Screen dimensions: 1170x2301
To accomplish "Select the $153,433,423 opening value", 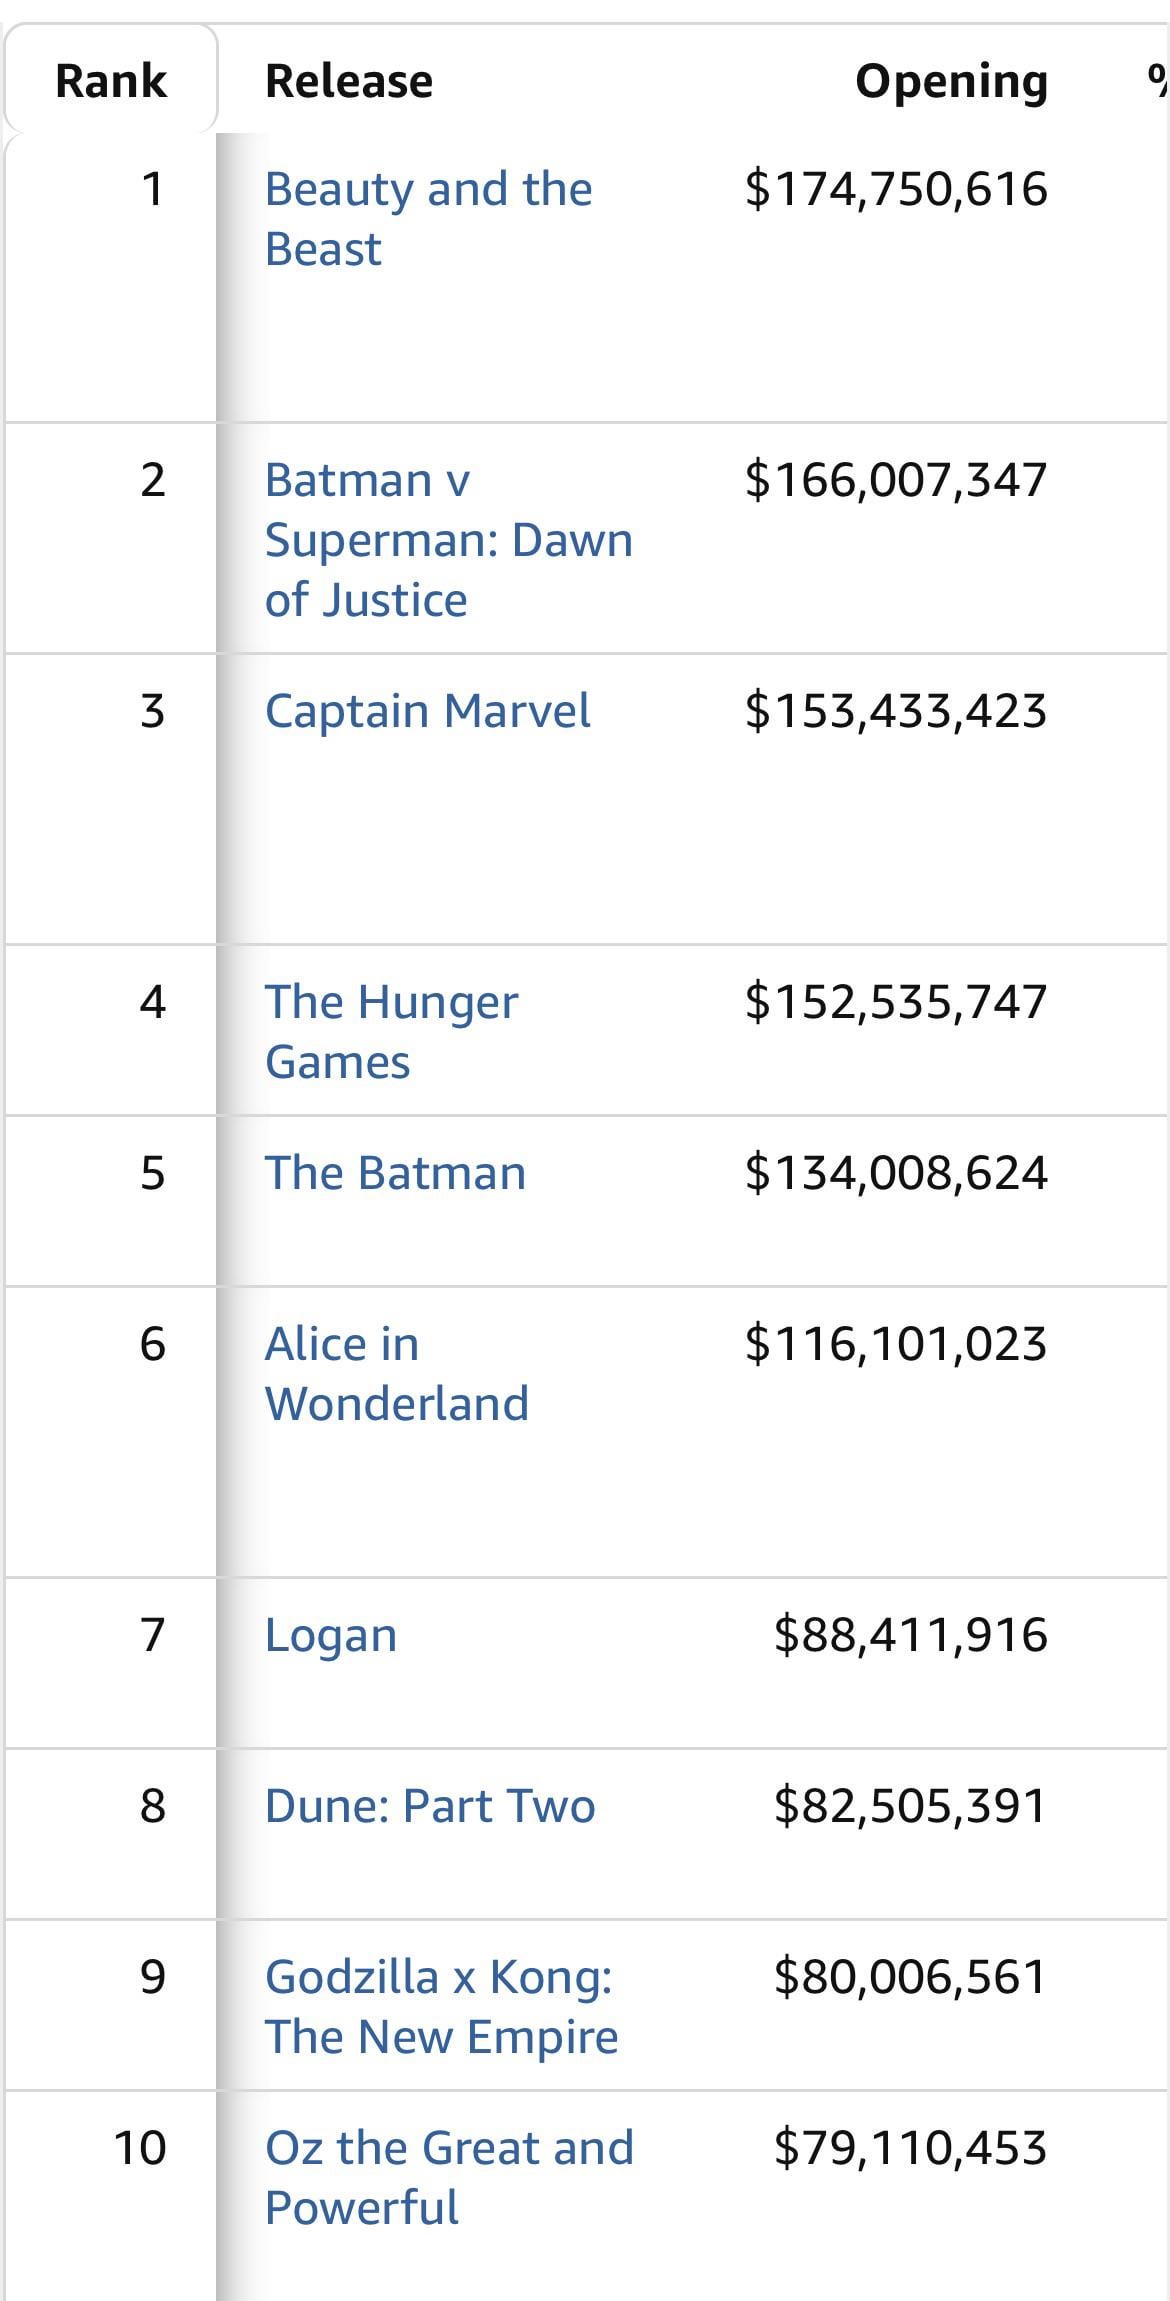I will [x=896, y=711].
